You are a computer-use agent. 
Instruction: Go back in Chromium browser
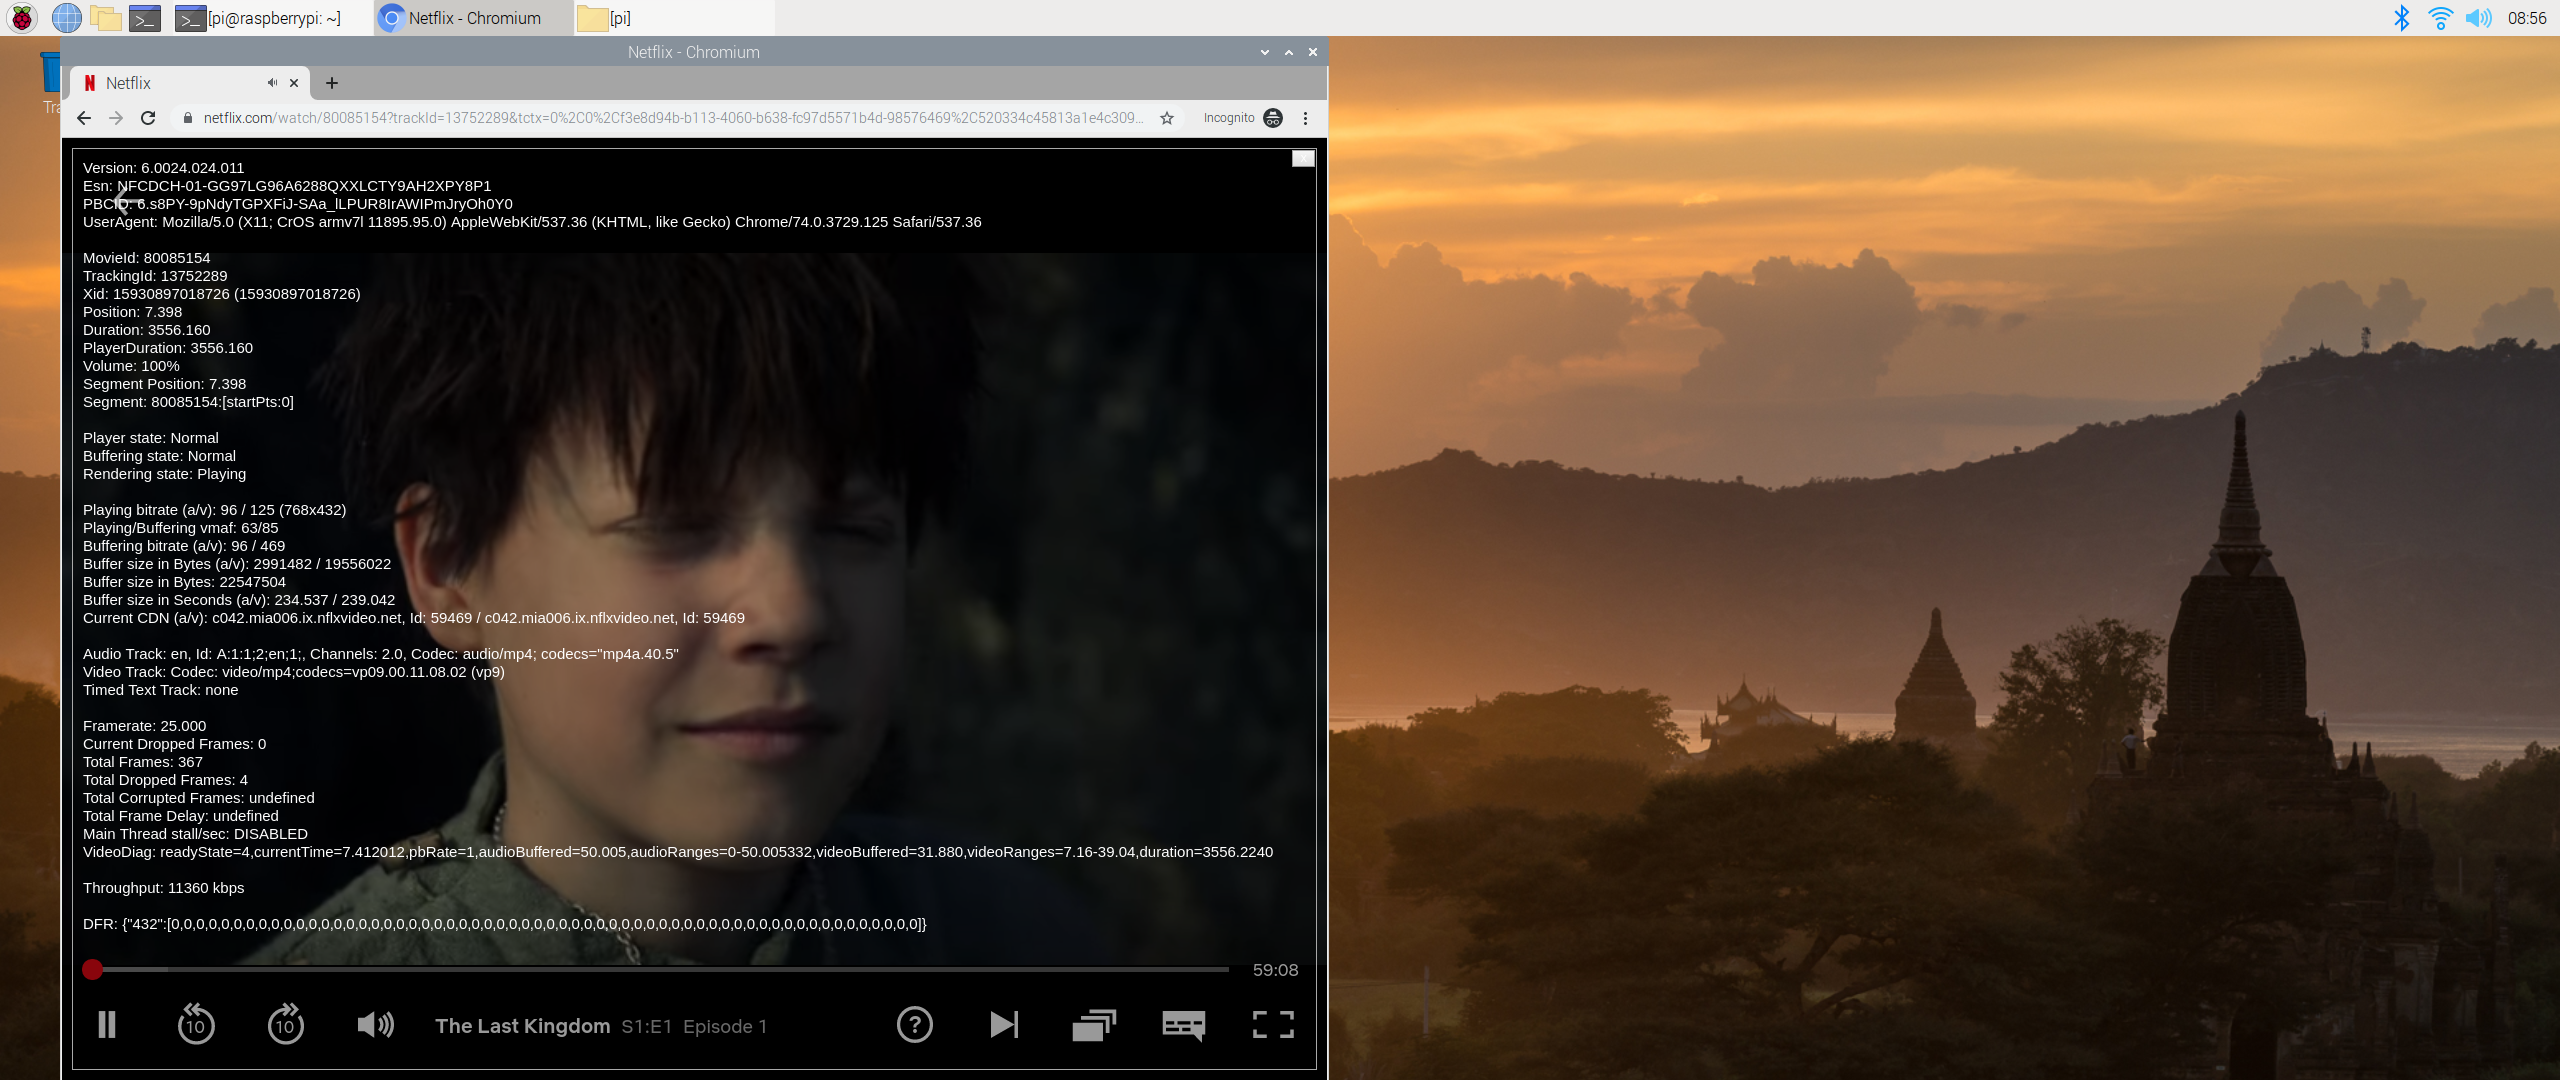click(x=84, y=118)
